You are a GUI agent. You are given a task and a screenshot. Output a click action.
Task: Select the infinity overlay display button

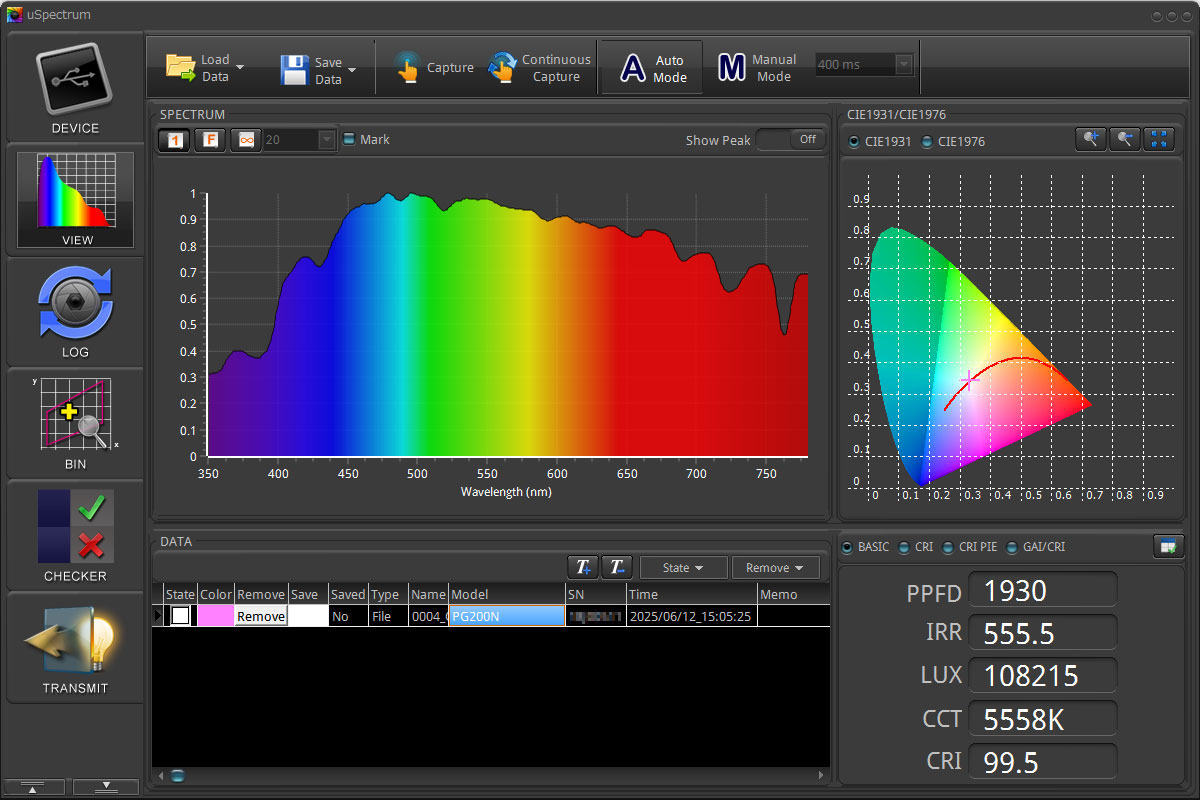[x=246, y=140]
